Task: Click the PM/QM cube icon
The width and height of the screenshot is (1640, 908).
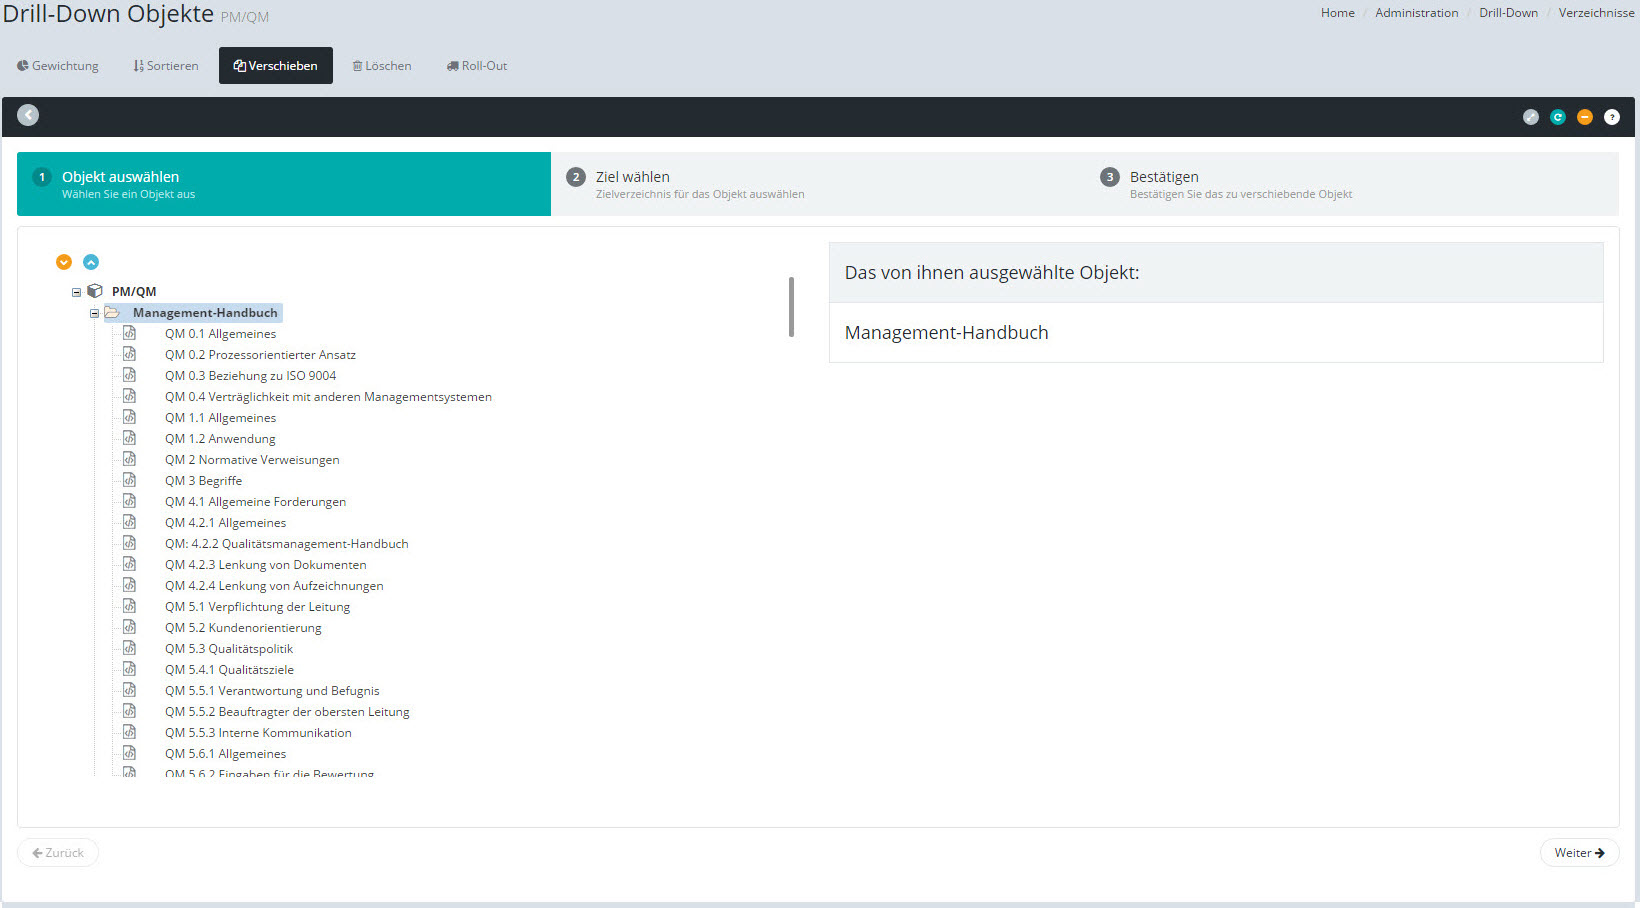Action: point(95,291)
